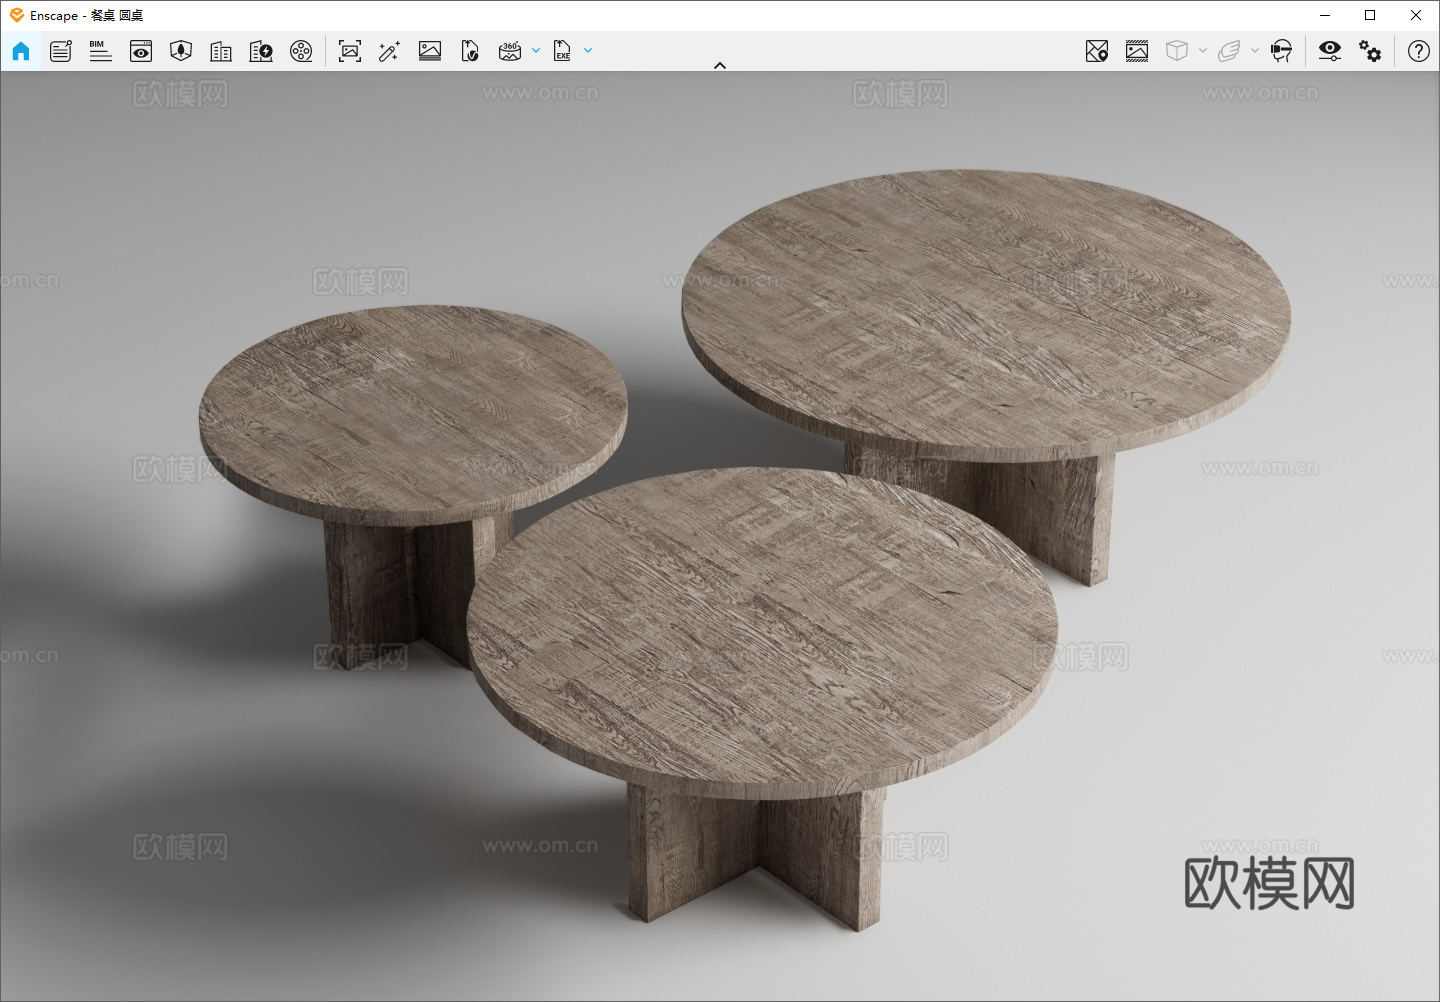Expand the EXE export dropdown arrow
1440x1002 pixels.
click(x=588, y=50)
